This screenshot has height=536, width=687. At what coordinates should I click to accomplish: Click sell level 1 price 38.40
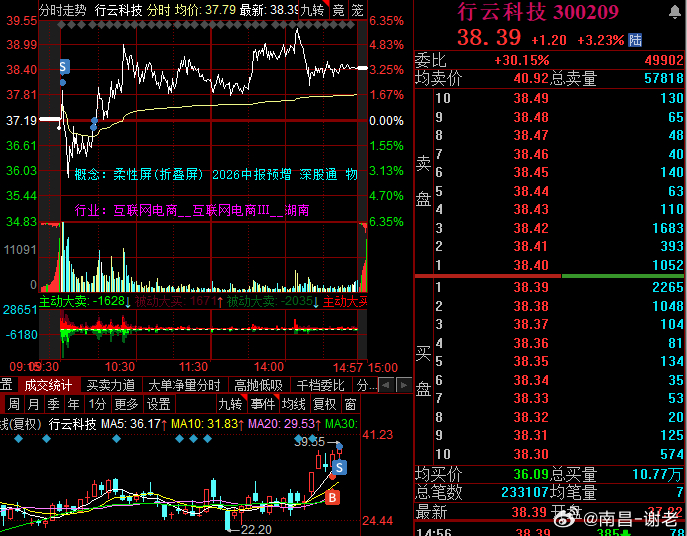(531, 265)
